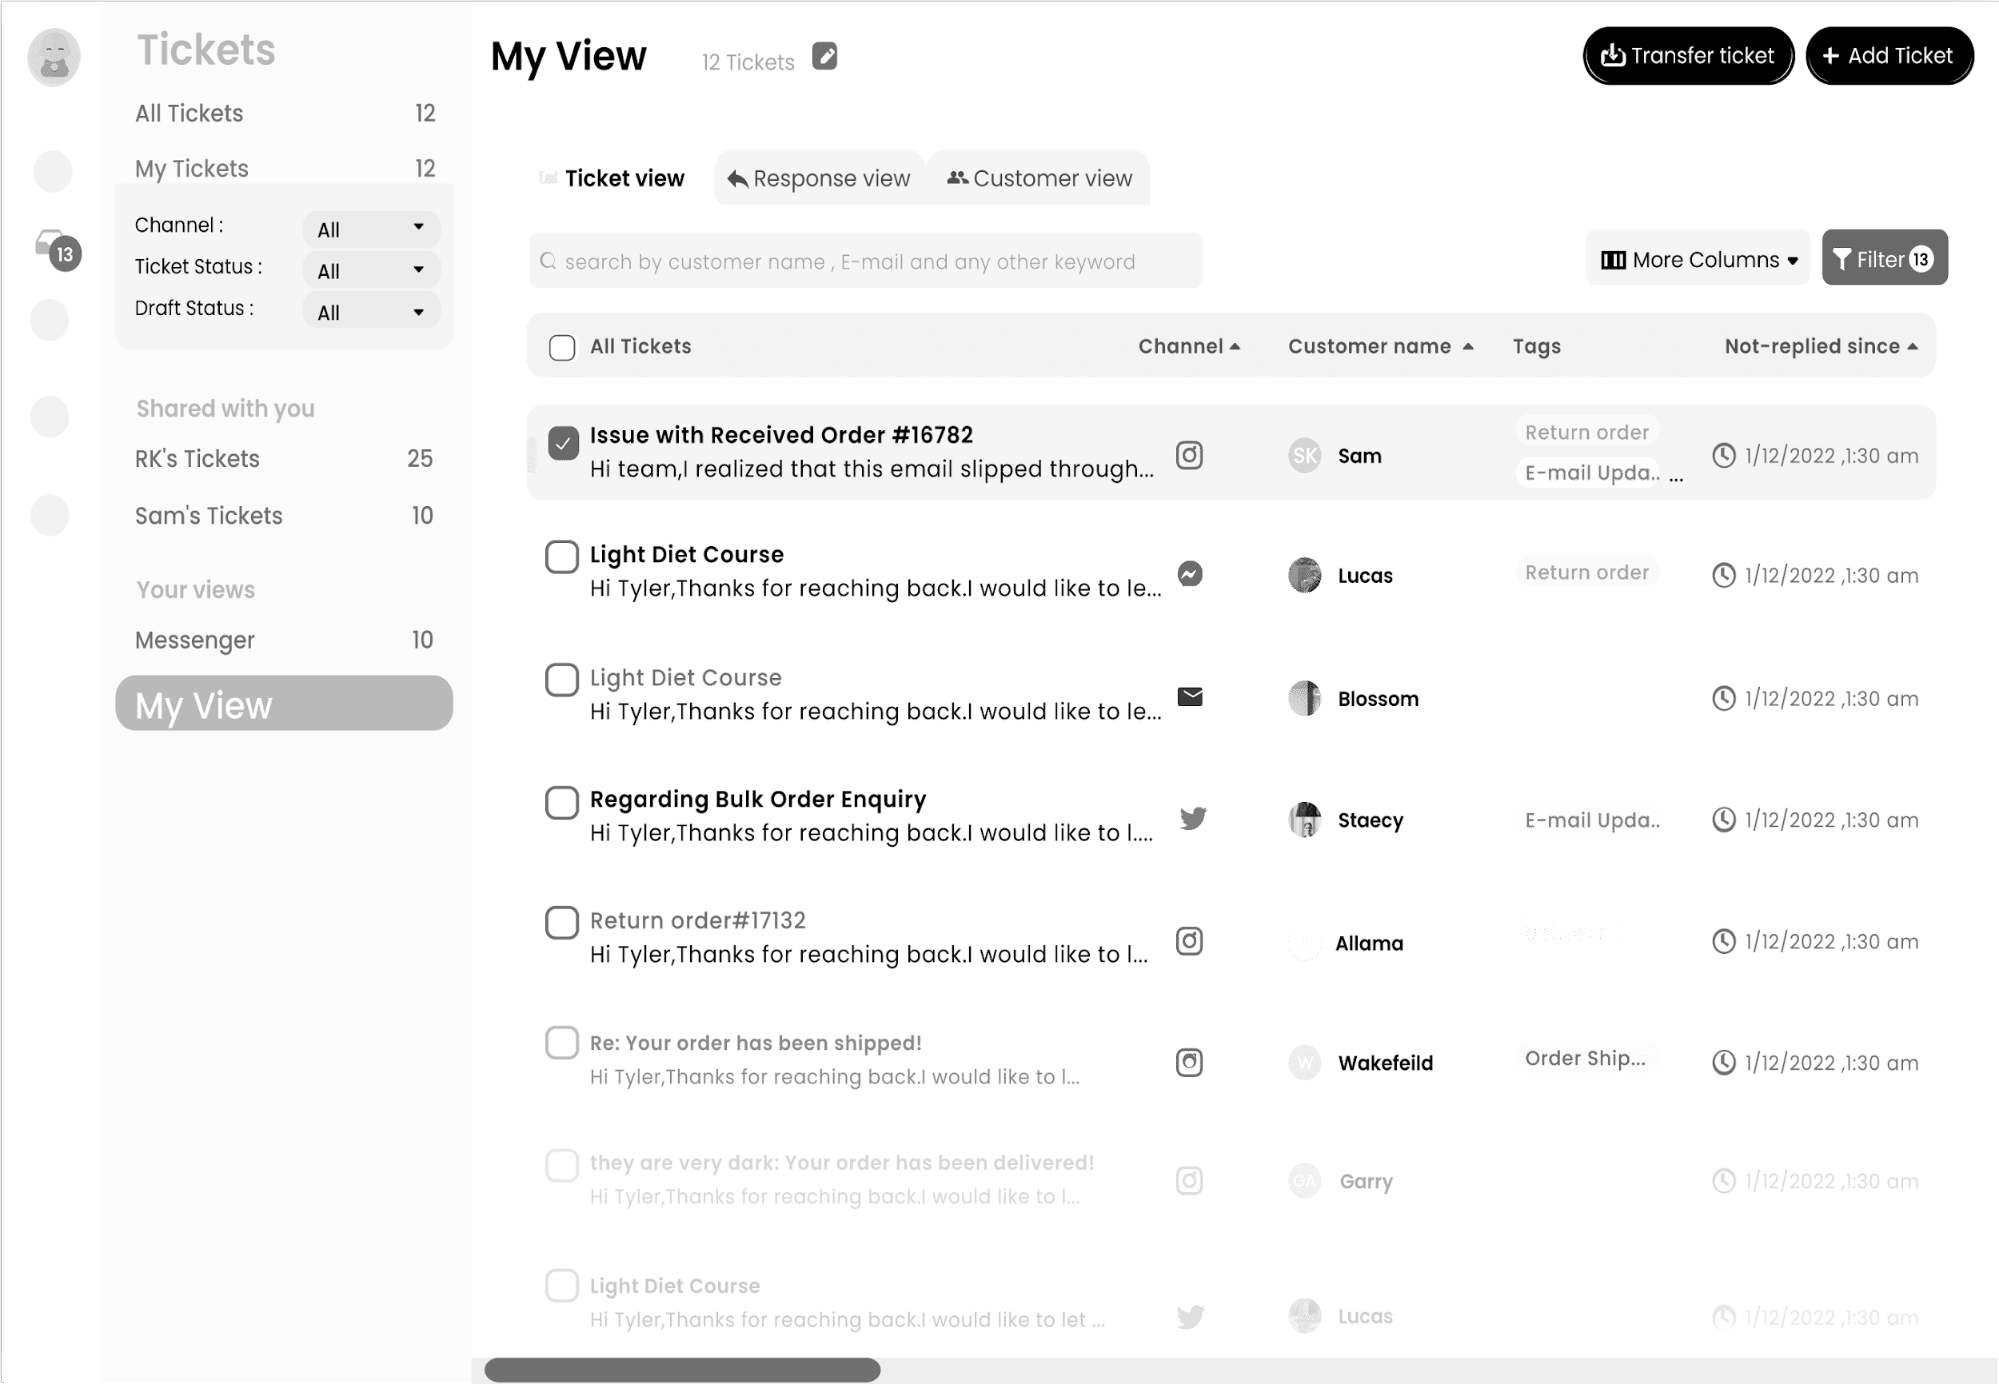This screenshot has width=1999, height=1385.
Task: Click the edit pencil icon beside 12 Tickets
Action: [825, 56]
